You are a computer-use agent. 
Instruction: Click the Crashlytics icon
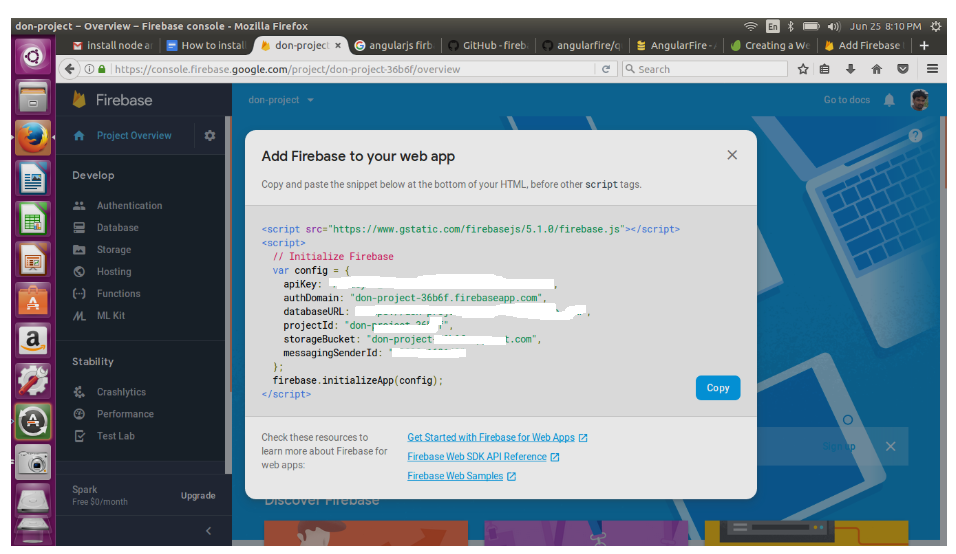coord(79,392)
